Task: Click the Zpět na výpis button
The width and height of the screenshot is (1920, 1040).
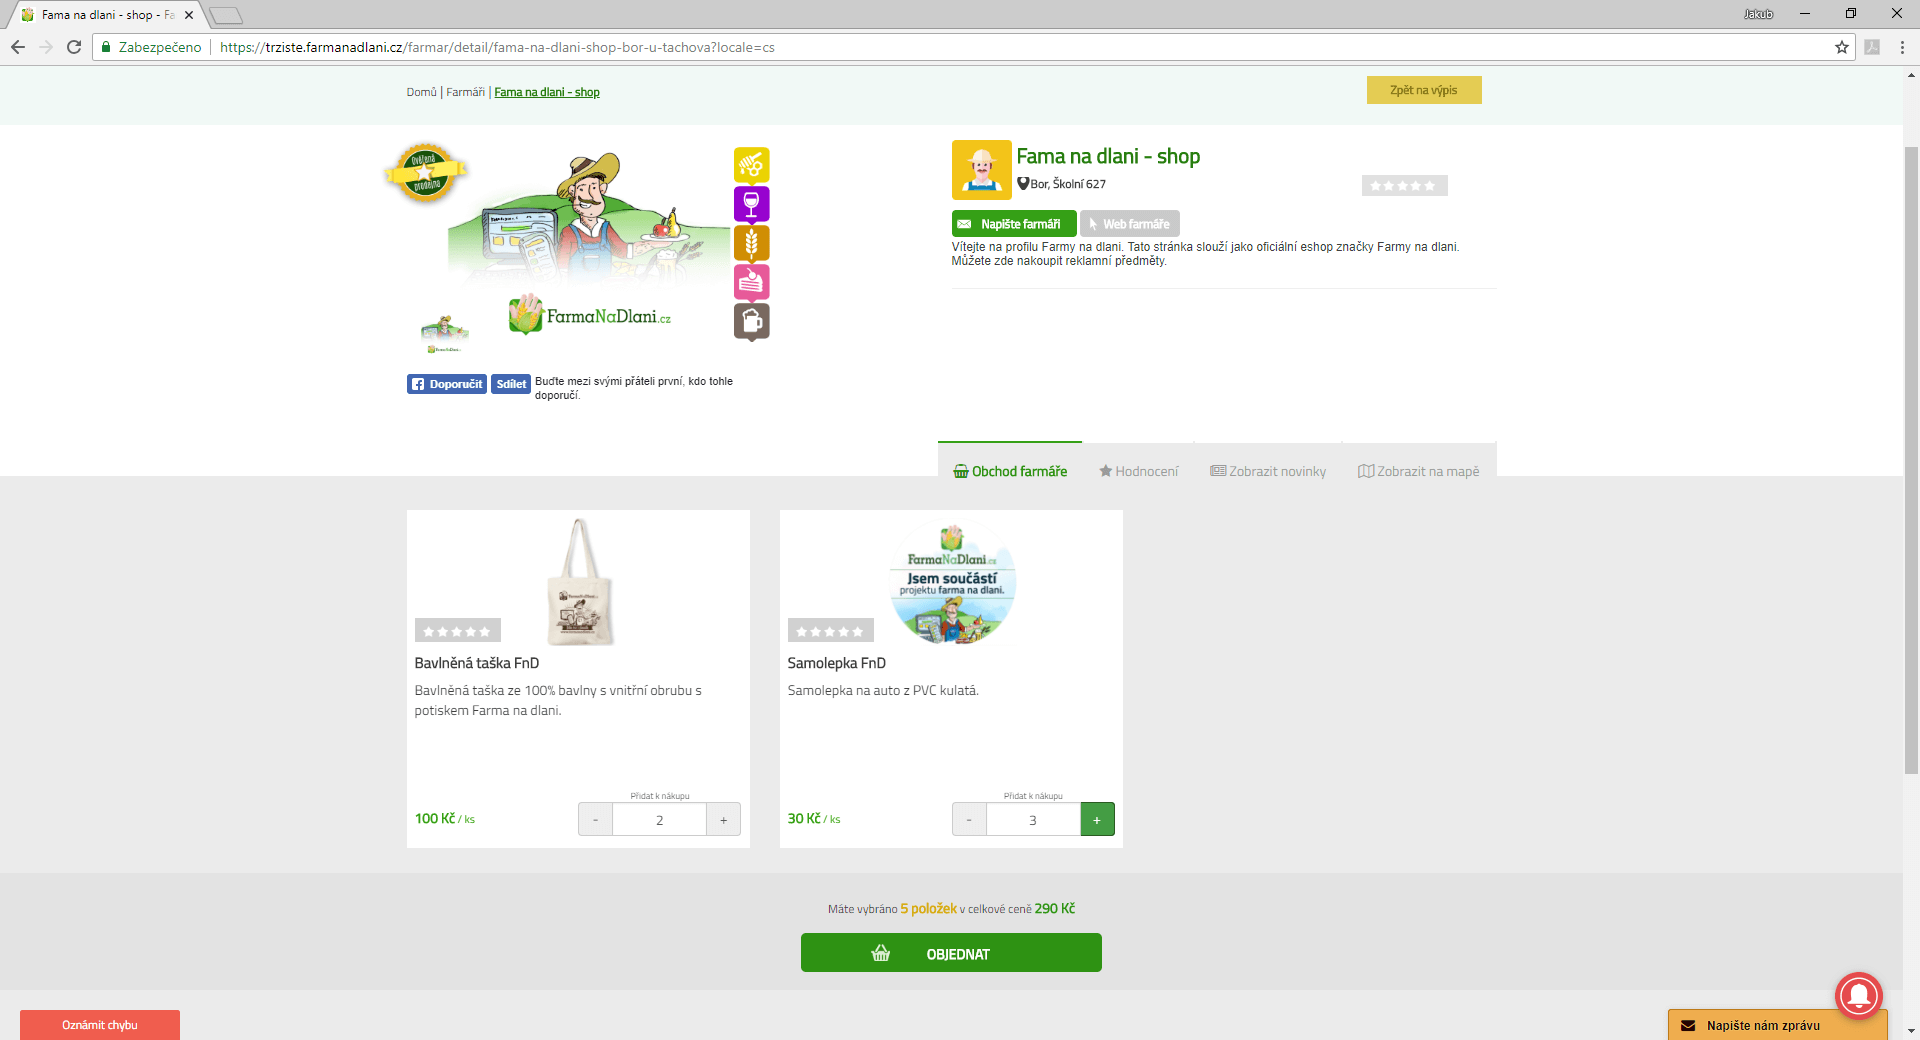Action: (1423, 90)
